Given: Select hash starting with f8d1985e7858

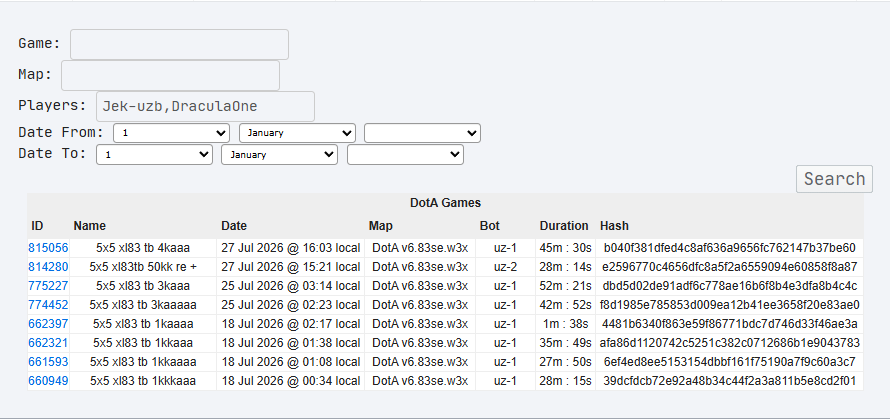Looking at the screenshot, I should [729, 305].
